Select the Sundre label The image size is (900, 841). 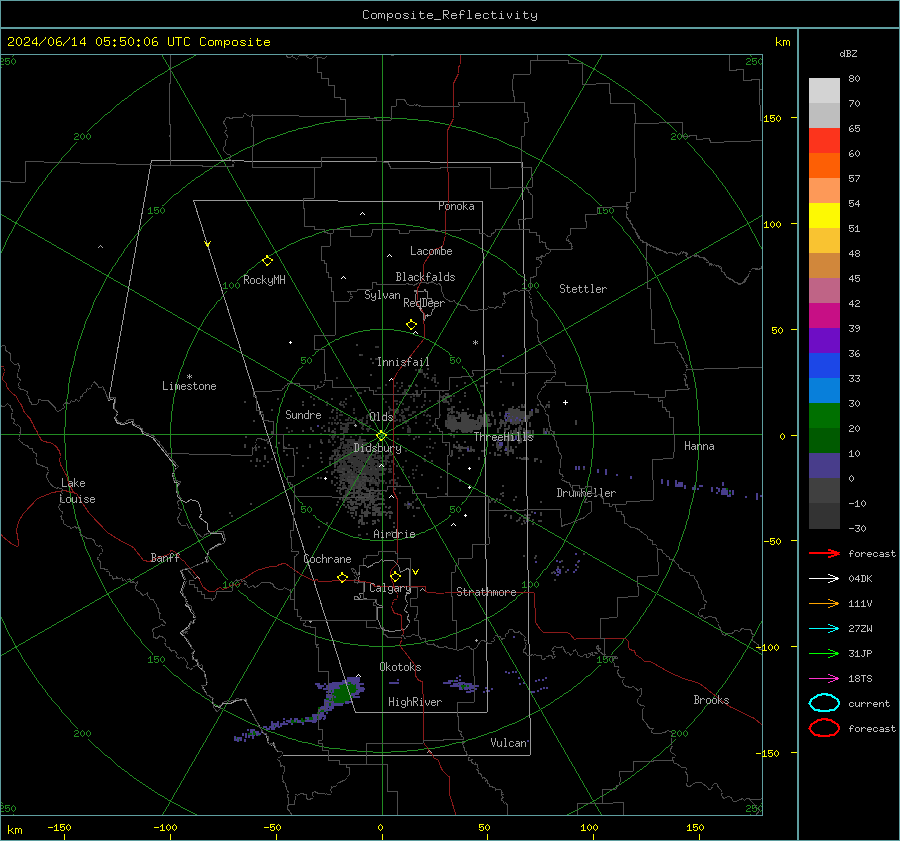click(x=303, y=415)
